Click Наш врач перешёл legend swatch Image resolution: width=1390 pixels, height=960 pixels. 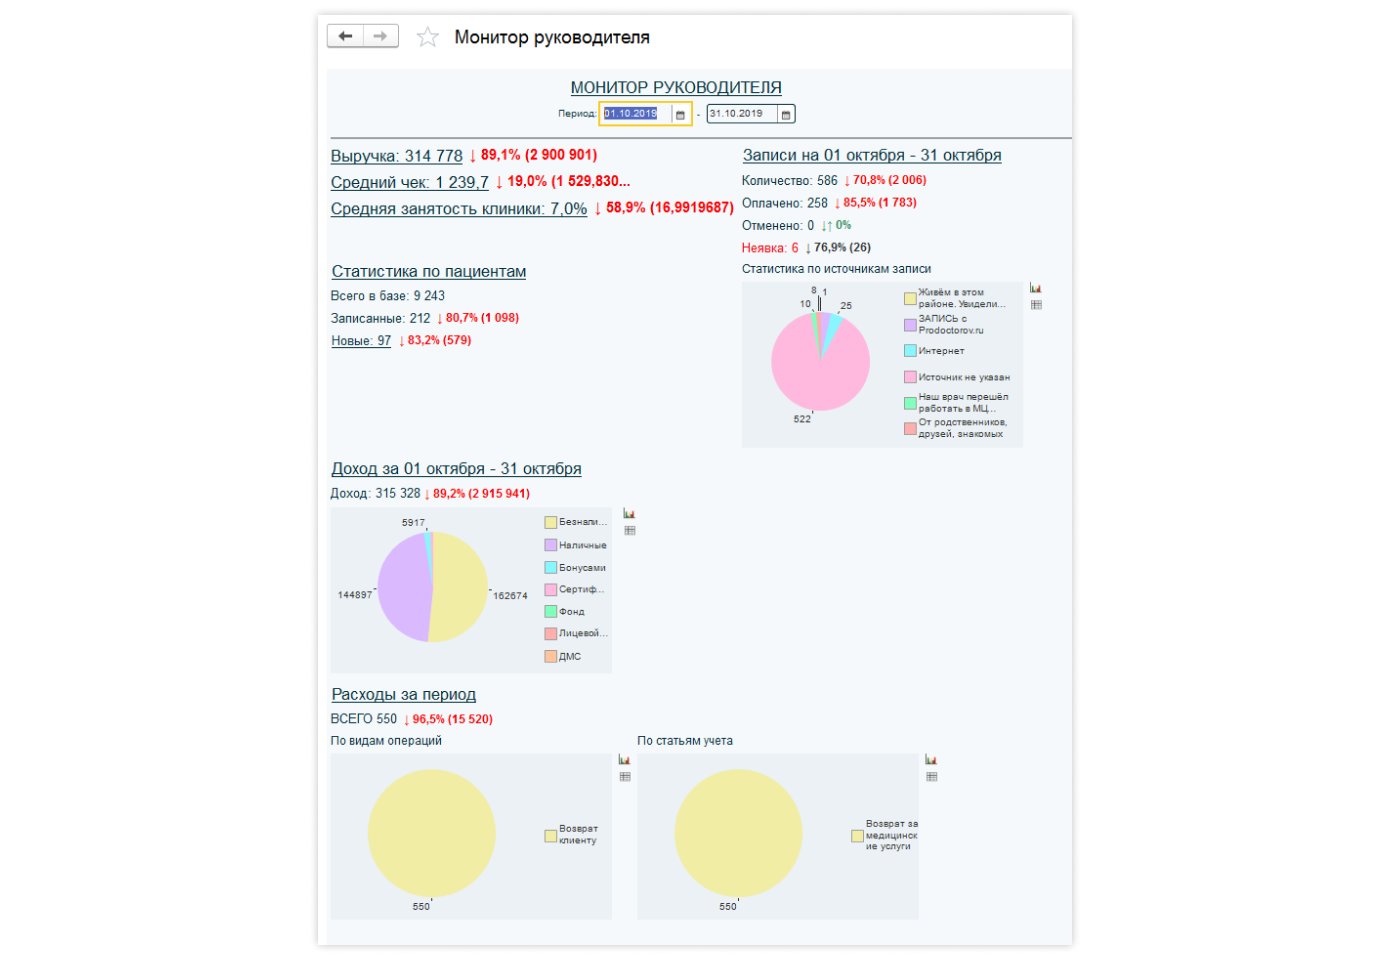coord(910,403)
